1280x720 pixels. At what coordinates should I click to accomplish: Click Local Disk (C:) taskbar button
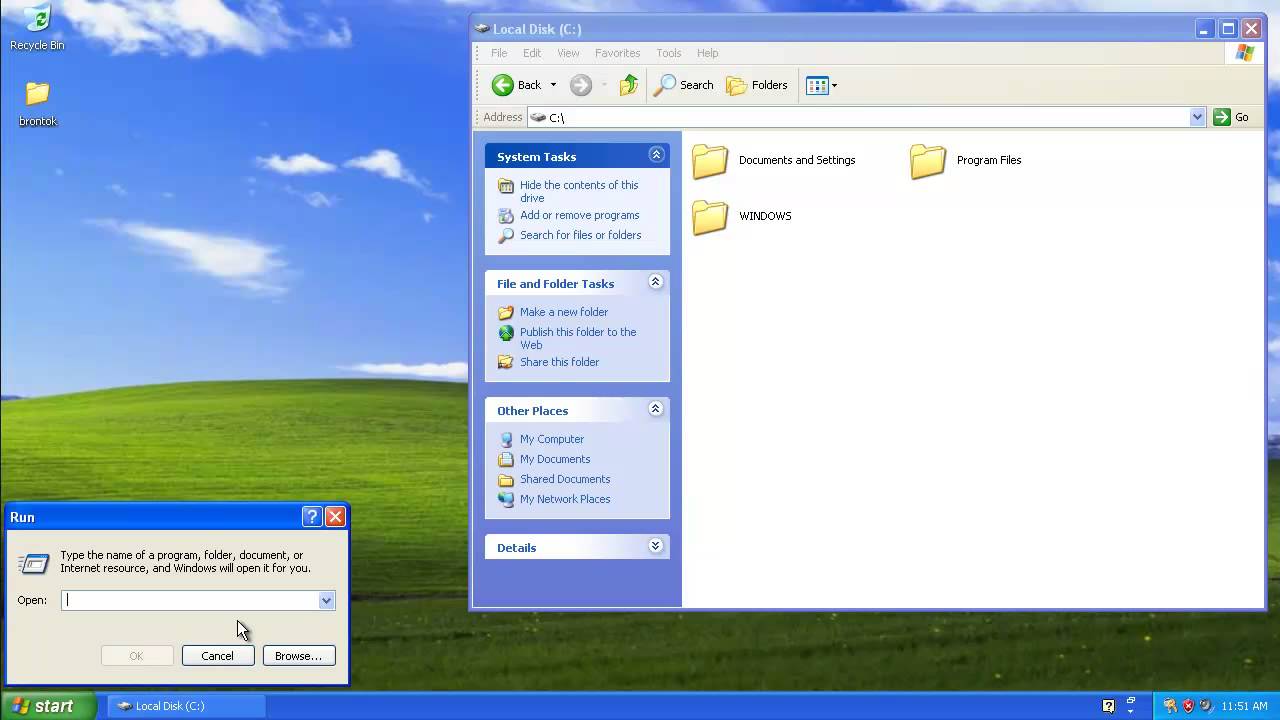pyautogui.click(x=186, y=706)
